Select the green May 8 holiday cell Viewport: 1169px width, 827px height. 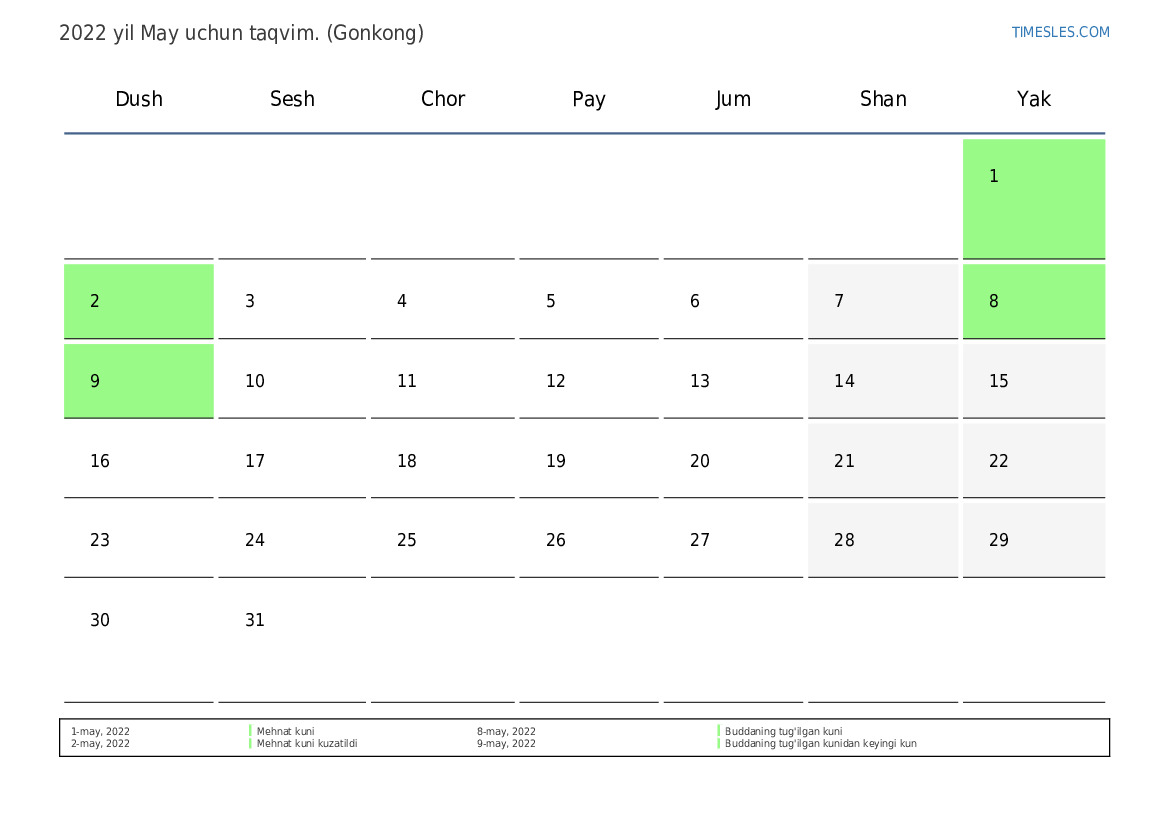click(x=1033, y=301)
